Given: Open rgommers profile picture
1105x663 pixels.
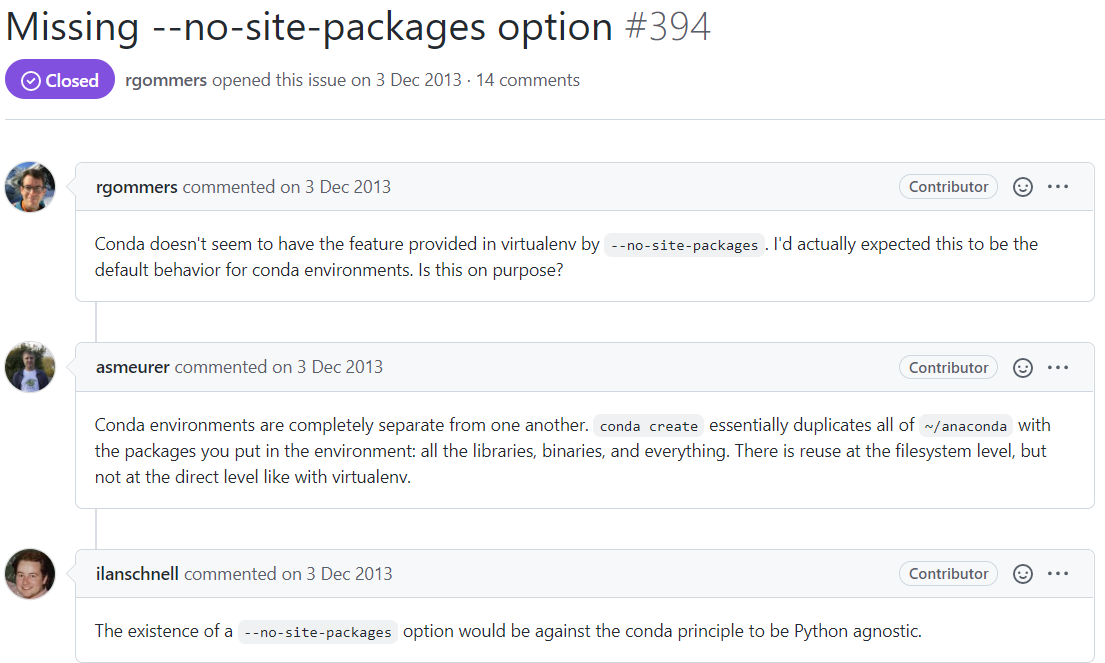Looking at the screenshot, I should point(30,187).
